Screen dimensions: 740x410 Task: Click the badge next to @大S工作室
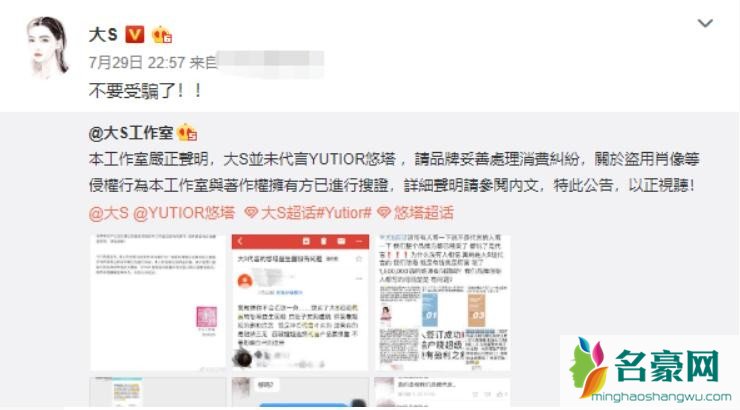pos(187,133)
